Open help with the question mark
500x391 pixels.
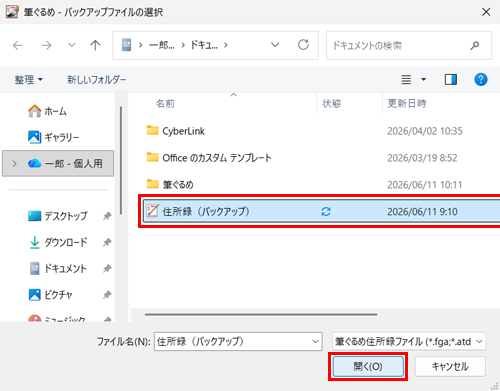click(x=481, y=79)
